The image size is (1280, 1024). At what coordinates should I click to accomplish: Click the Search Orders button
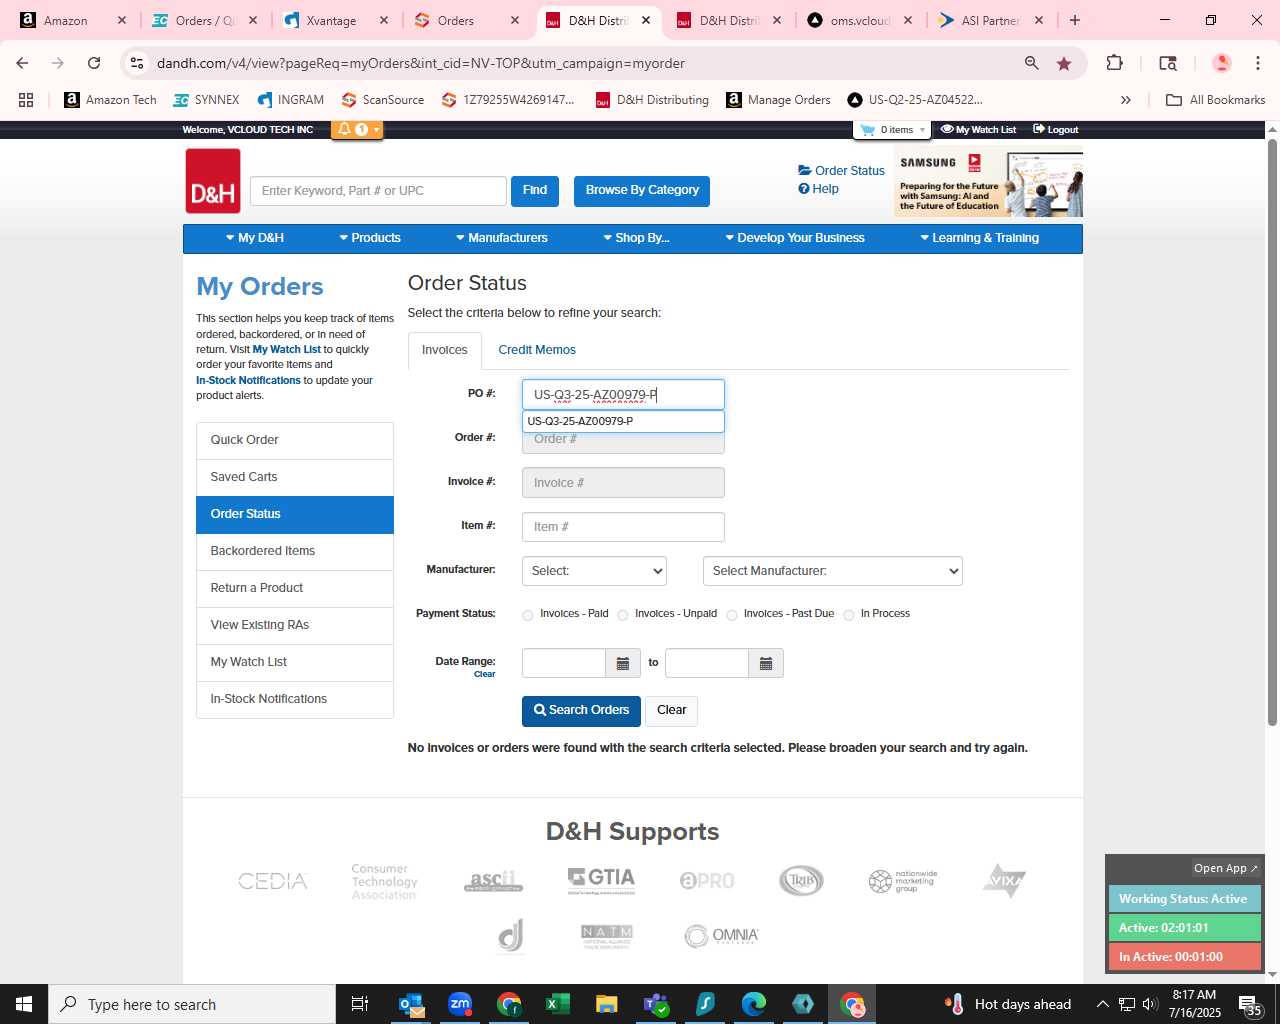(x=581, y=710)
